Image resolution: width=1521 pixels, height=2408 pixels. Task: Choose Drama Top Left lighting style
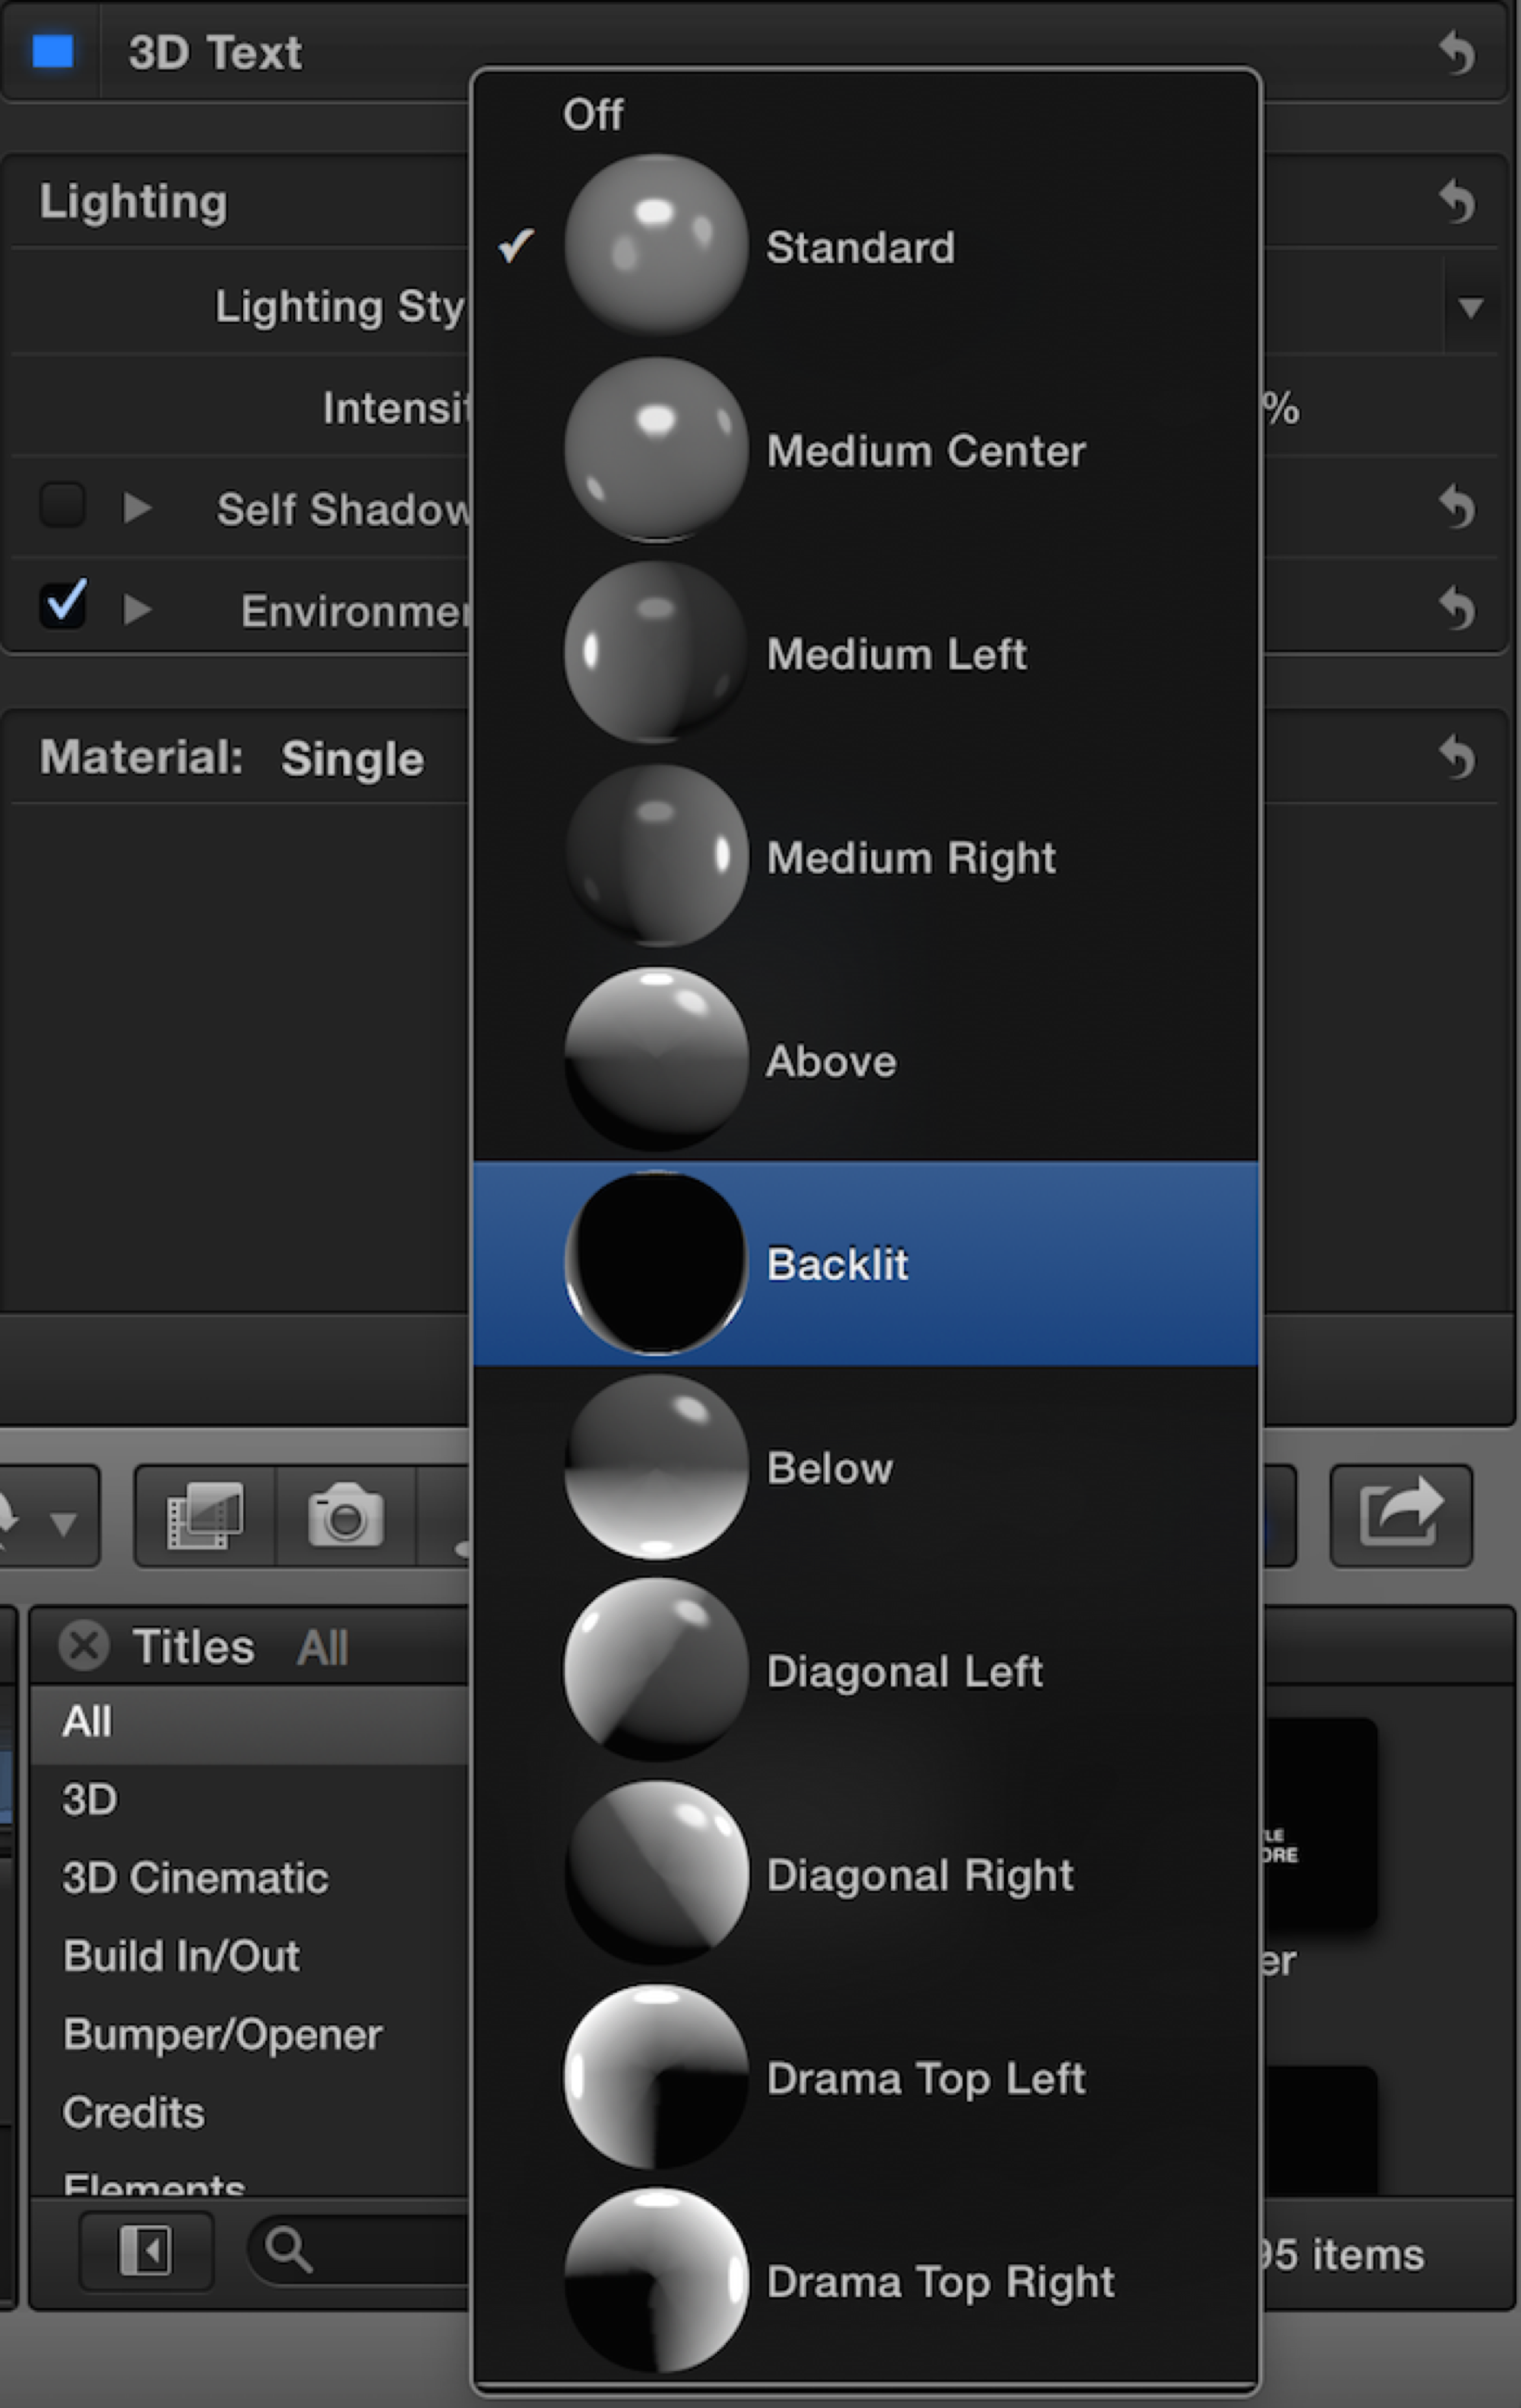[x=925, y=2079]
